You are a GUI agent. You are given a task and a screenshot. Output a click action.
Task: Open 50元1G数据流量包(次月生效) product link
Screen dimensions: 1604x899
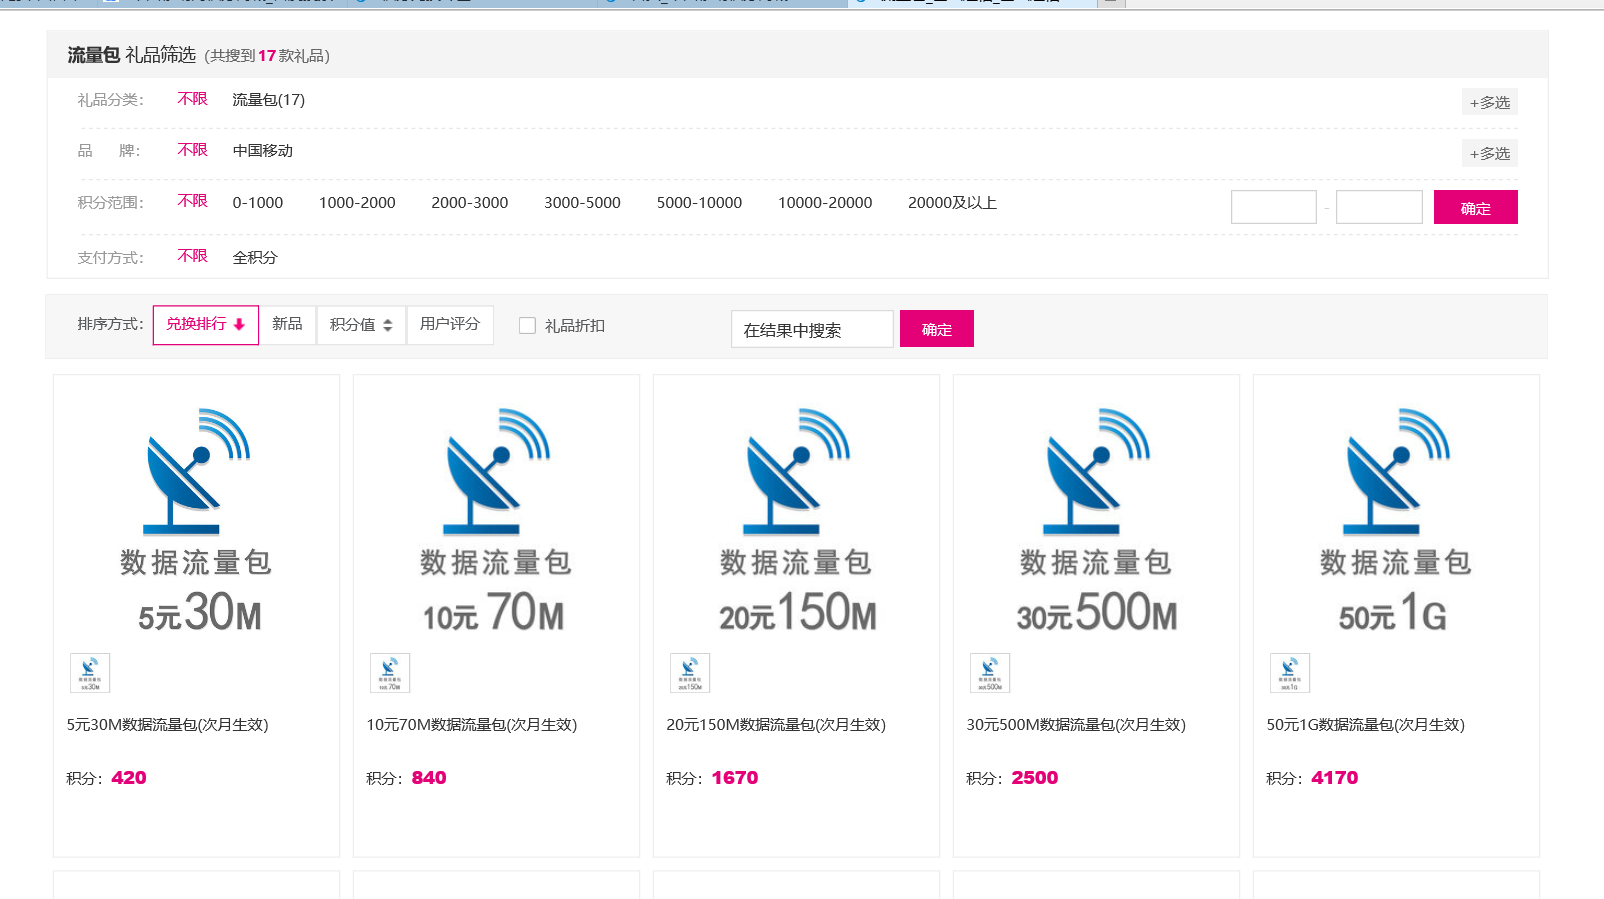tap(1365, 725)
